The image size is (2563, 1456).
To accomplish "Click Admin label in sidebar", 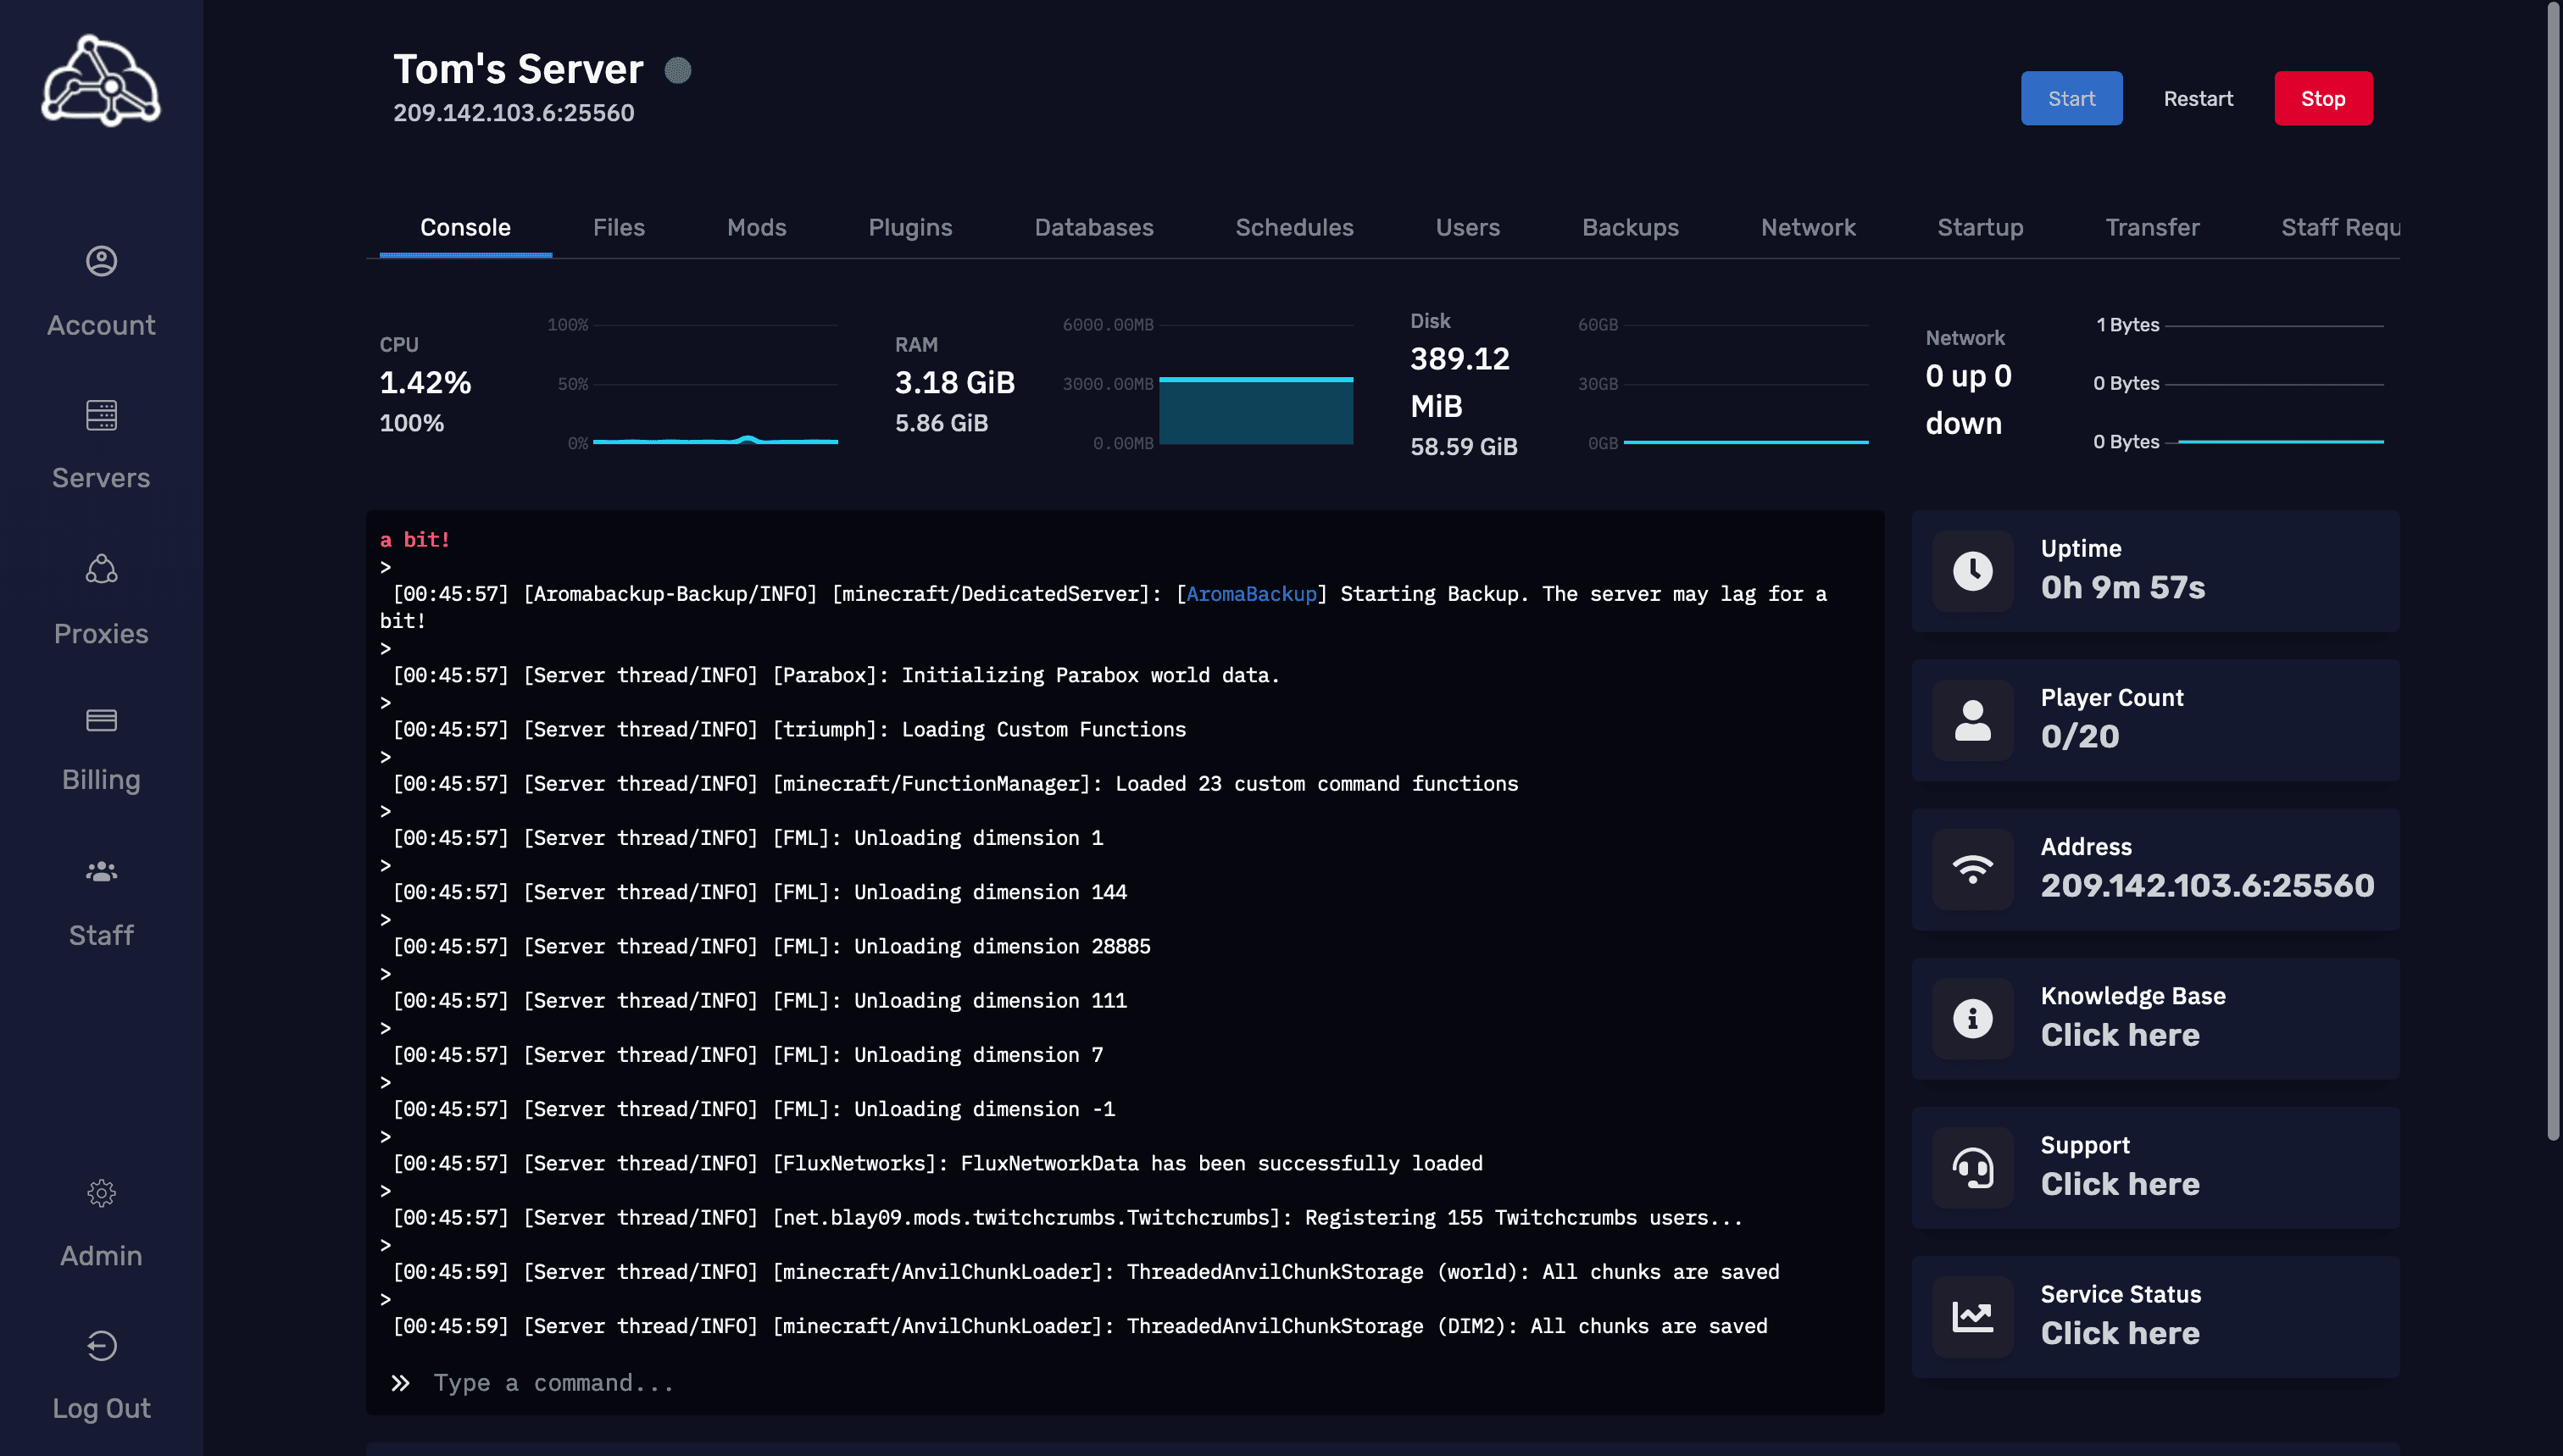I will (x=101, y=1255).
